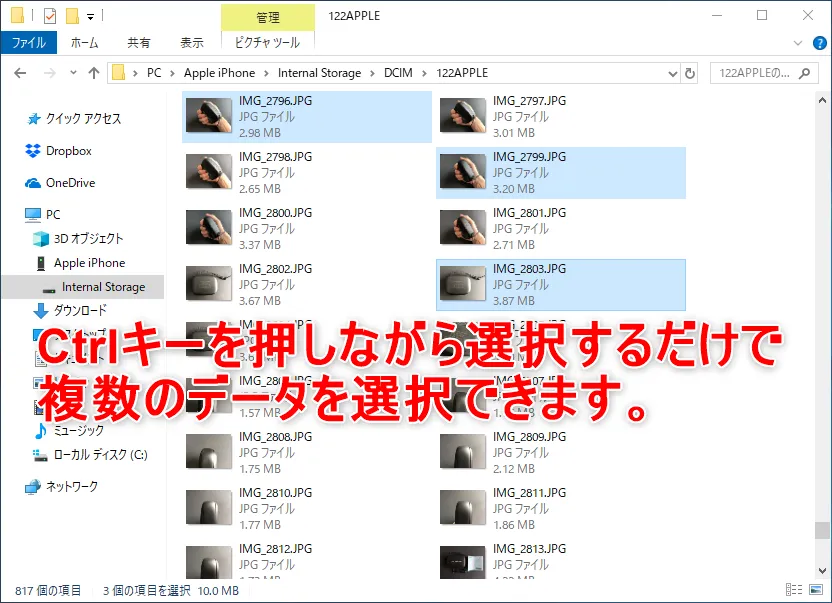Select the IMG_2811.JPG thumbnail
This screenshot has width=832, height=603.
[463, 507]
